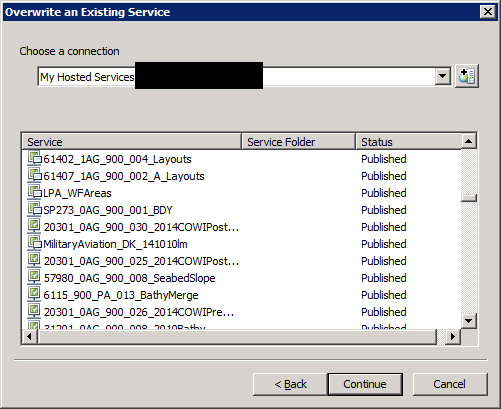Click Published status of LPA_WFAreas
The height and width of the screenshot is (409, 501).
point(384,193)
